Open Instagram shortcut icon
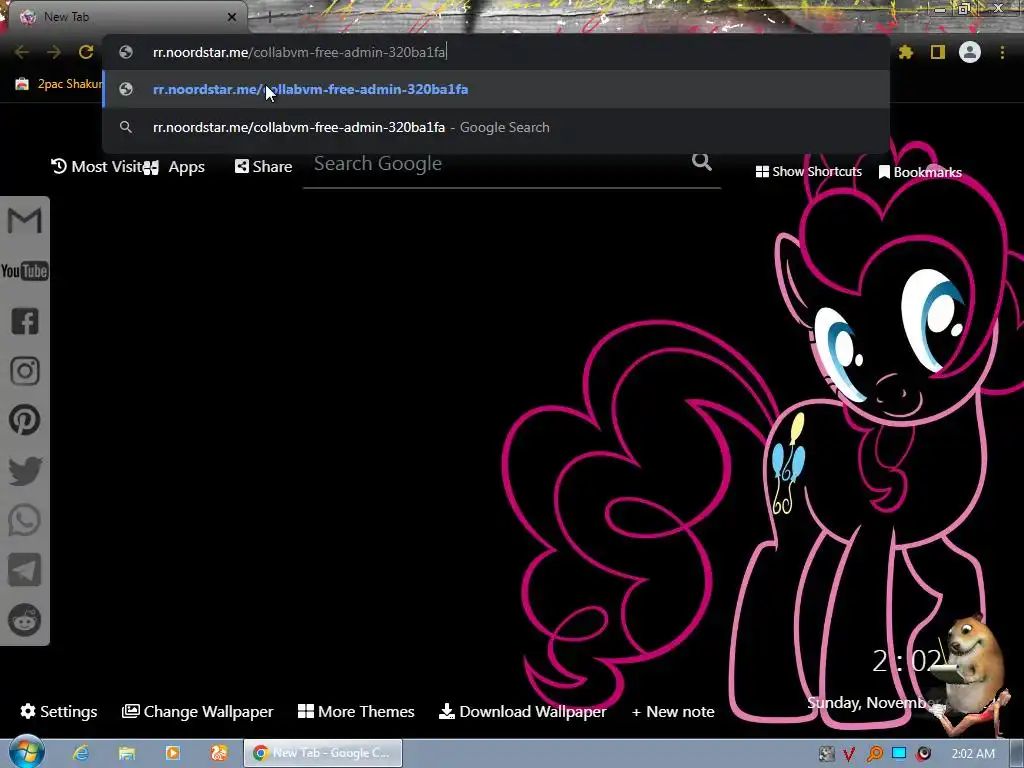This screenshot has height=768, width=1024. (x=25, y=370)
